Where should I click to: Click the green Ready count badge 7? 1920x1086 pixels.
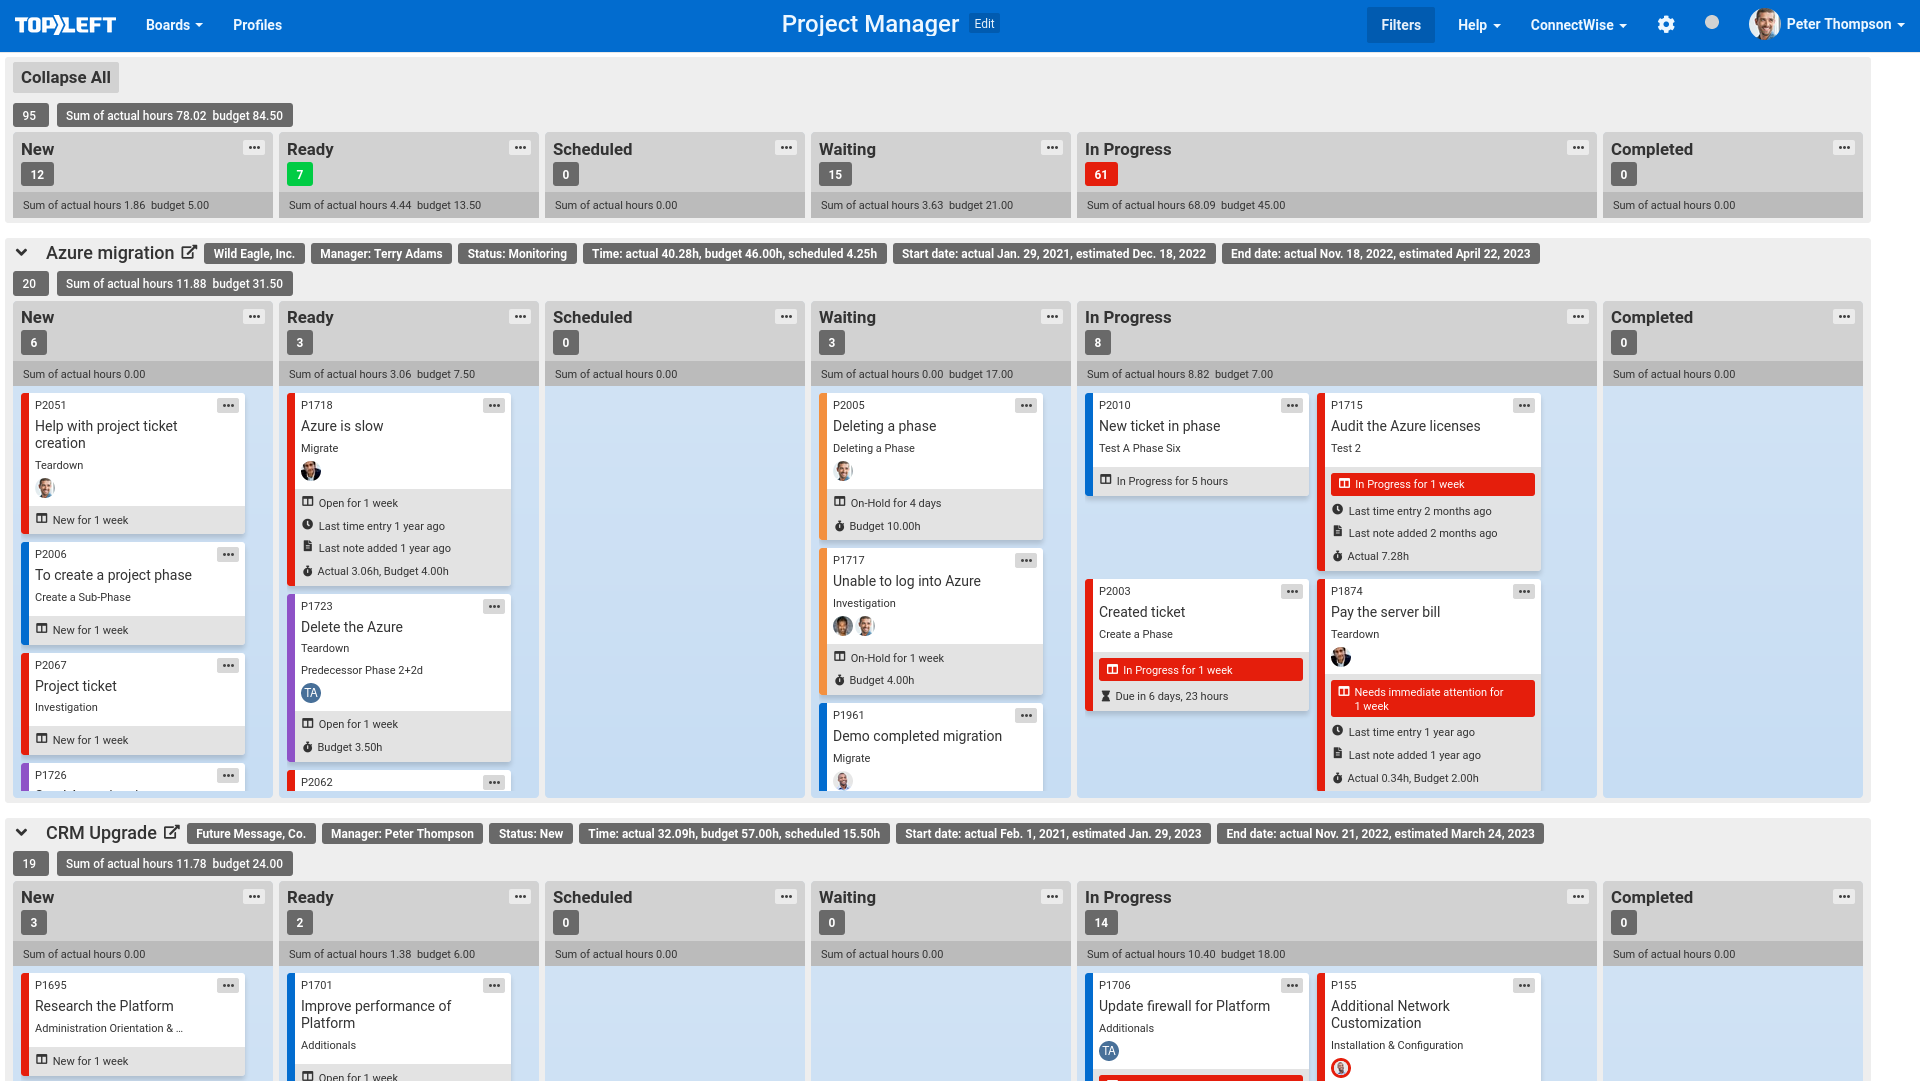[300, 174]
